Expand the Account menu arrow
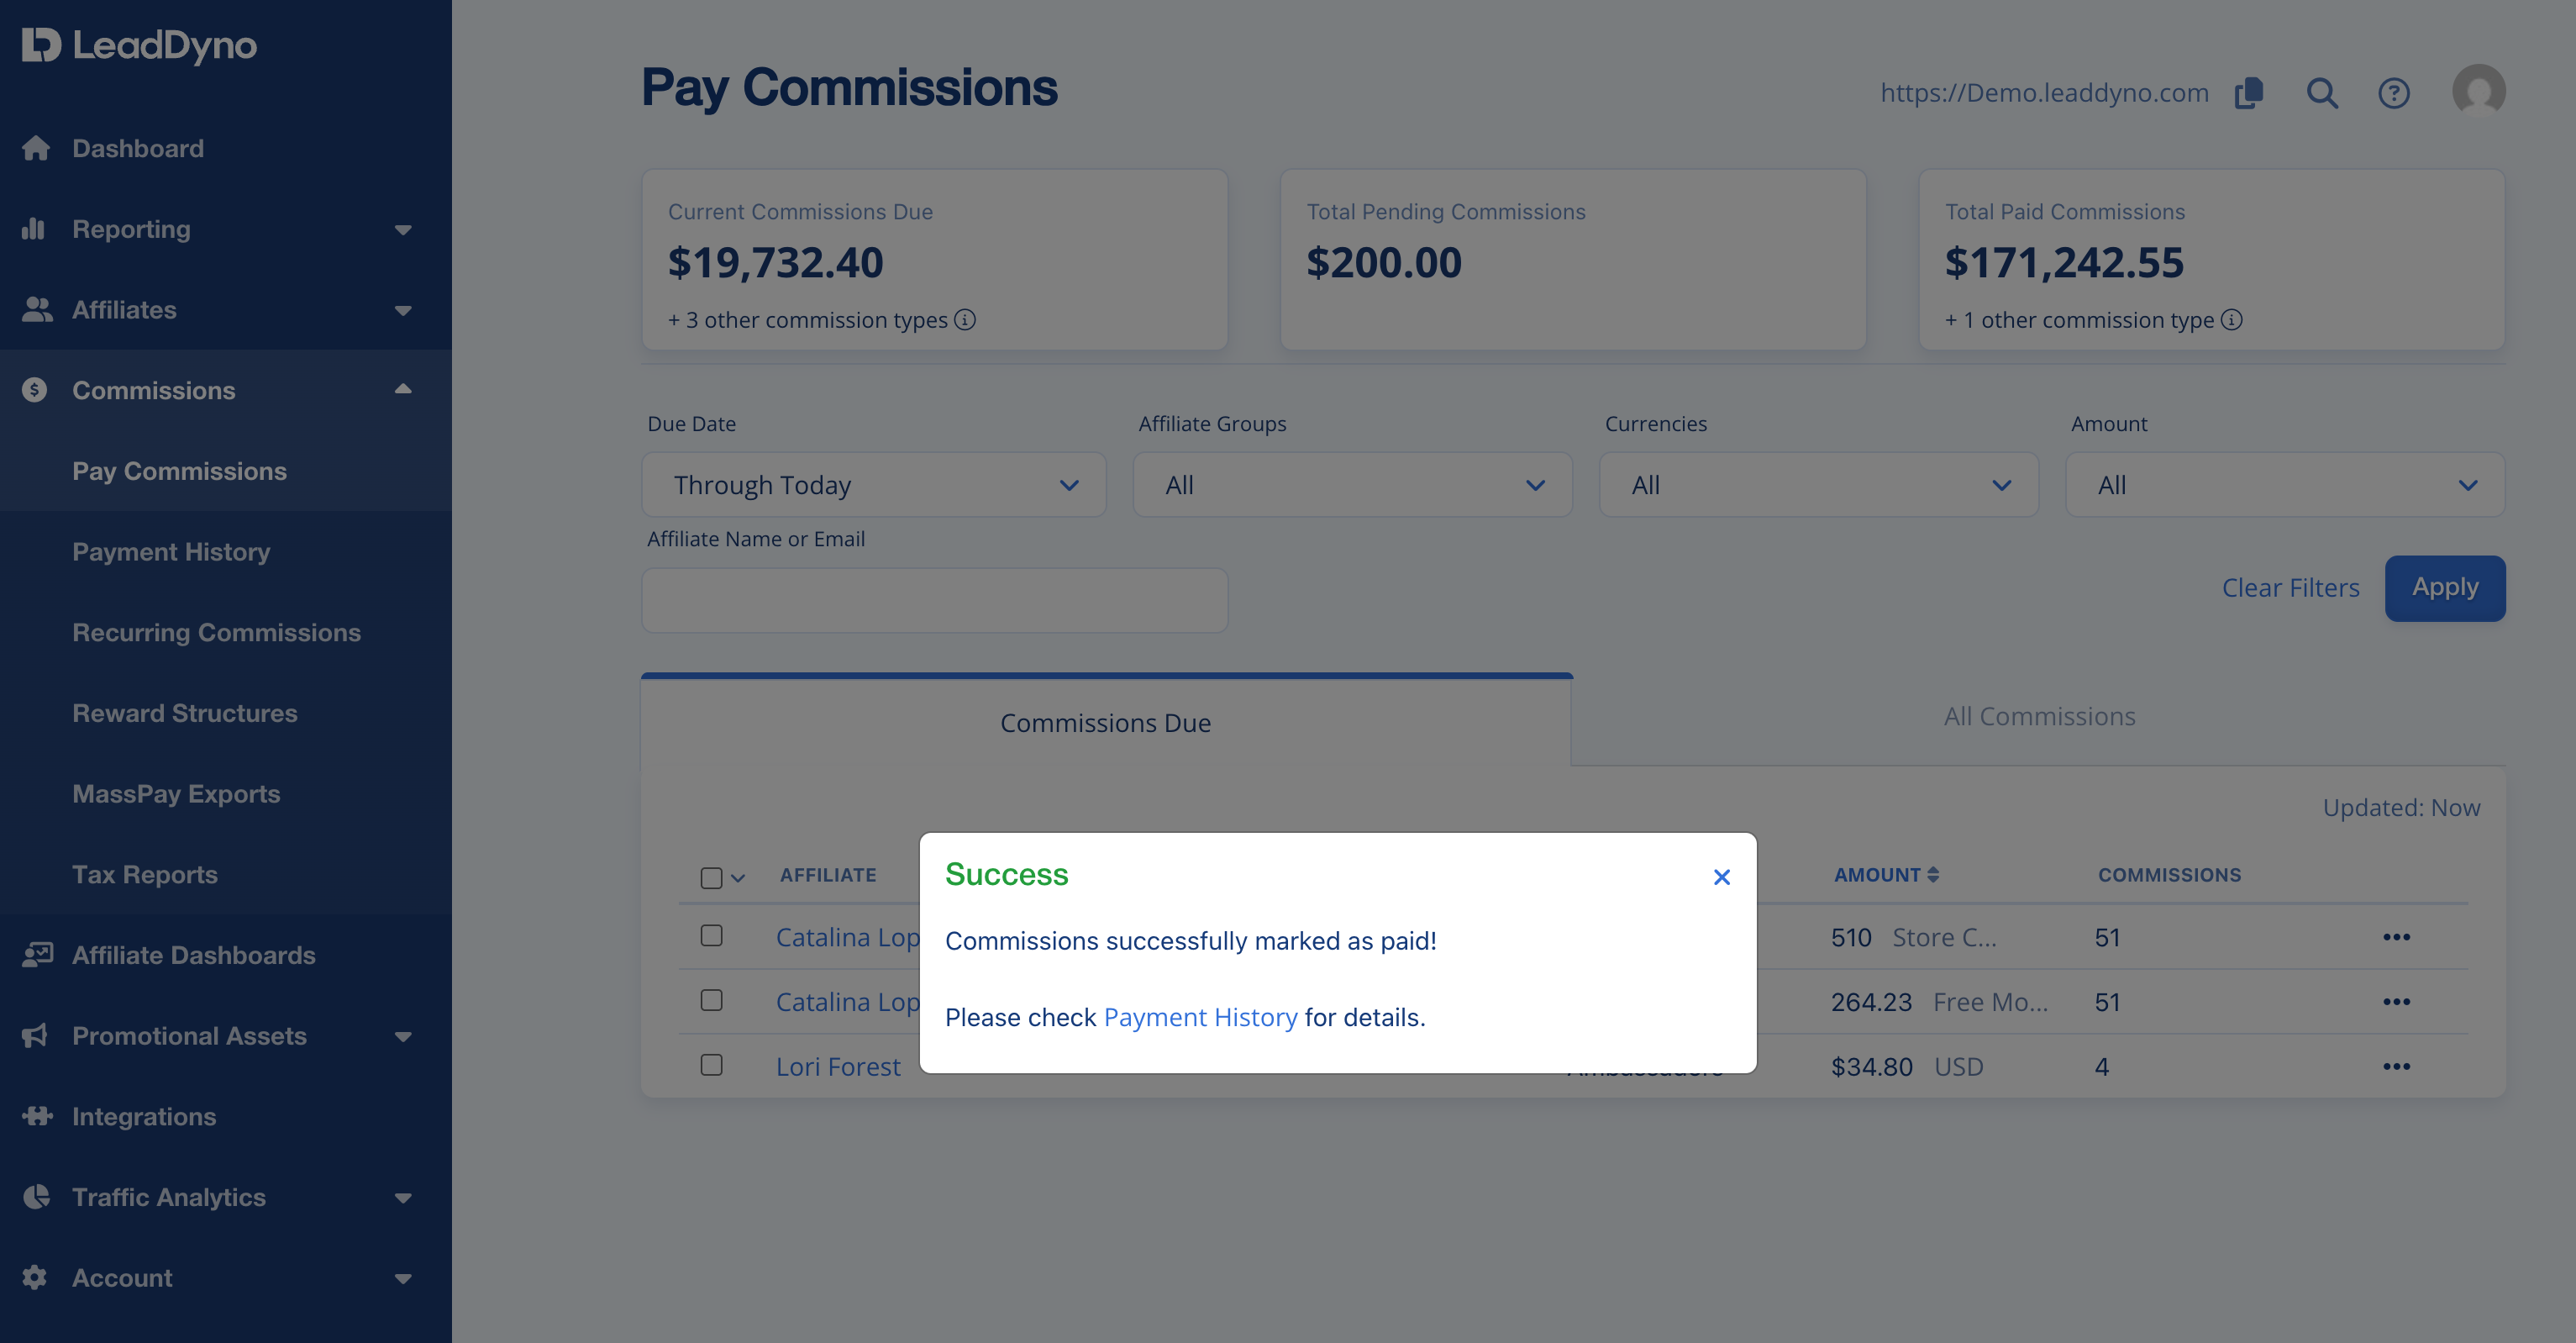Screen dimensions: 2576x1343 403,1278
